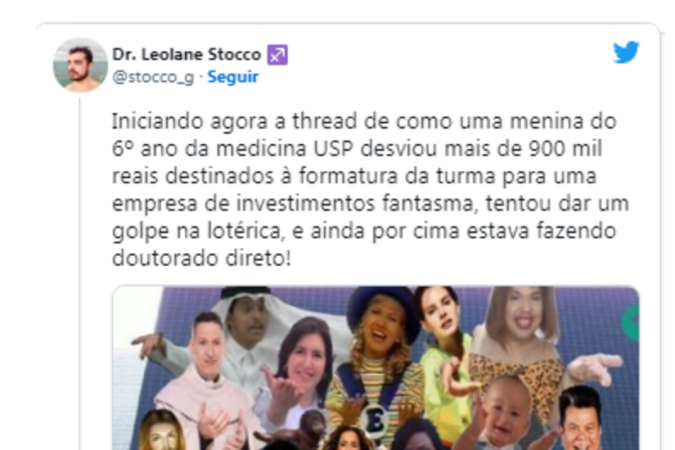Viewport: 675px width, 450px height.
Task: Click the letter E badge on the striped costume
Action: (373, 420)
